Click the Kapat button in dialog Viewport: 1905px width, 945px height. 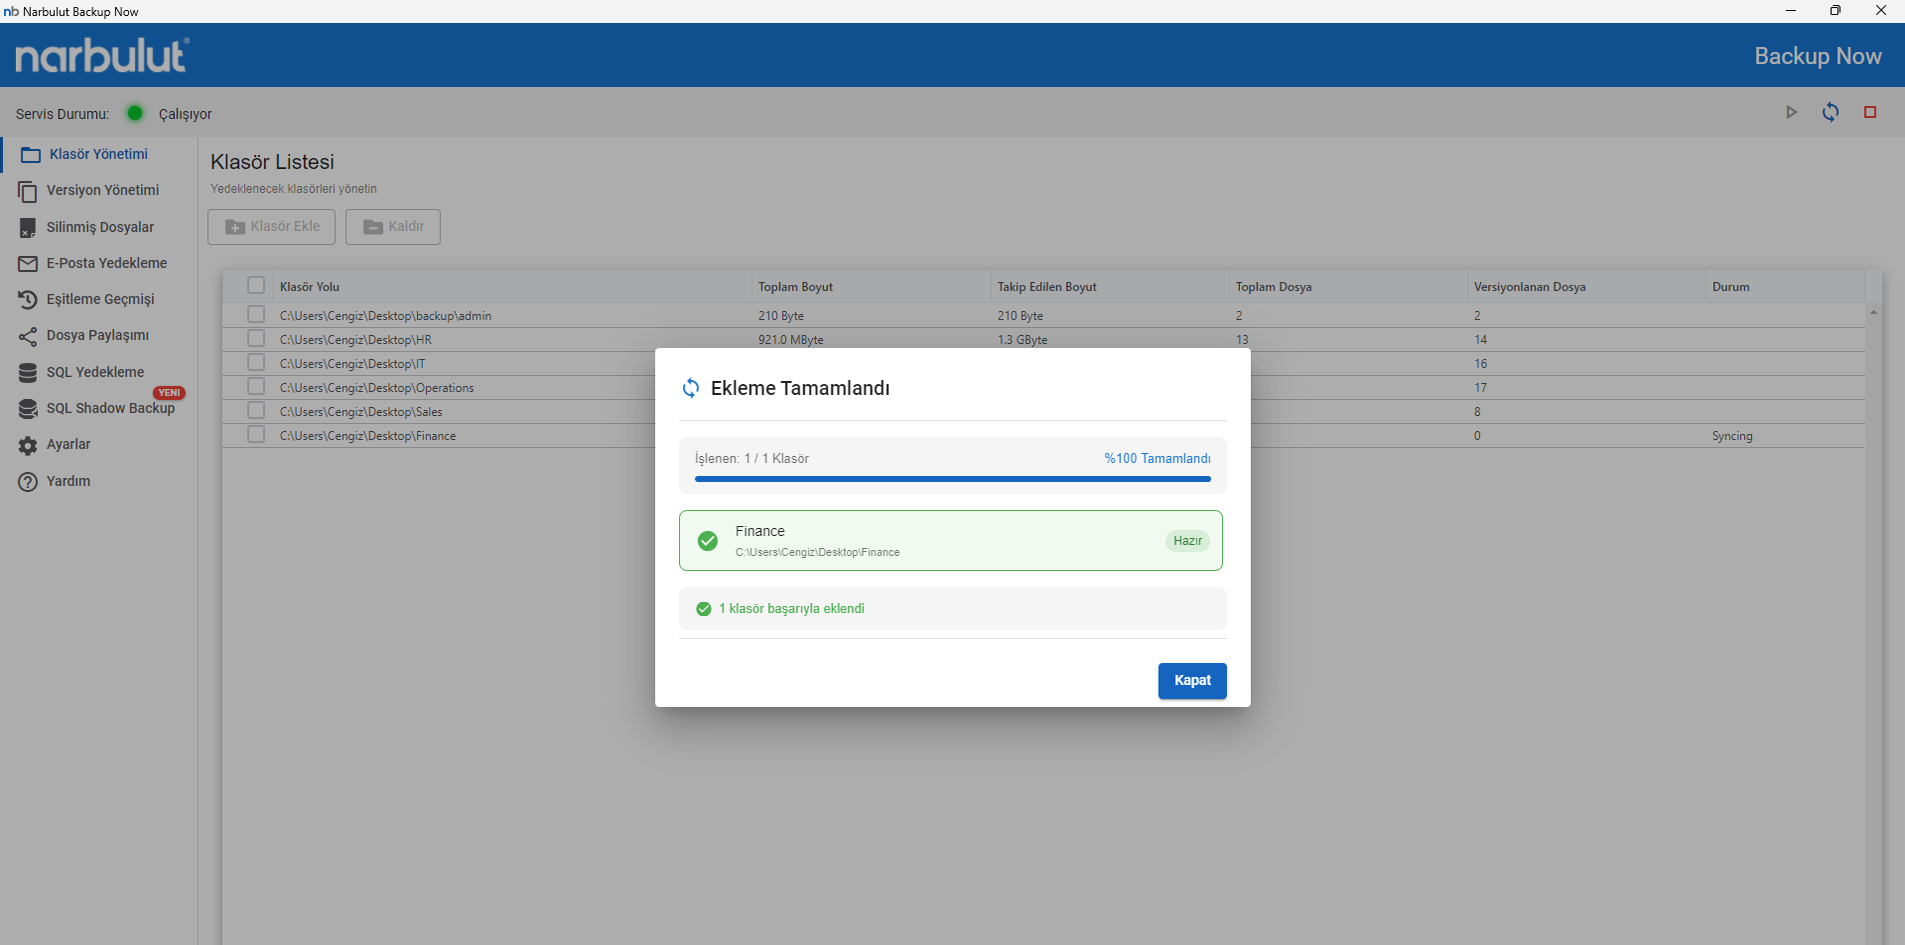pyautogui.click(x=1192, y=681)
